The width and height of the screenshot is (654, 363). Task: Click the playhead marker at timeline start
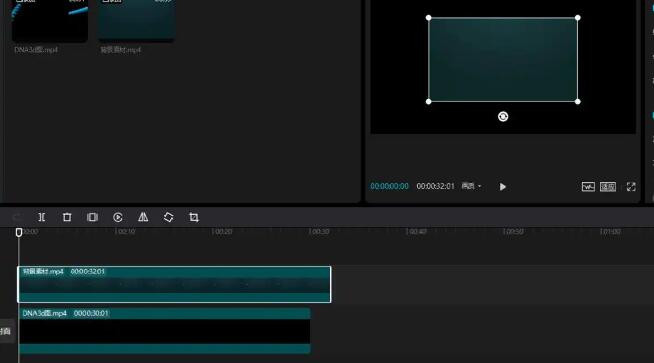click(19, 232)
